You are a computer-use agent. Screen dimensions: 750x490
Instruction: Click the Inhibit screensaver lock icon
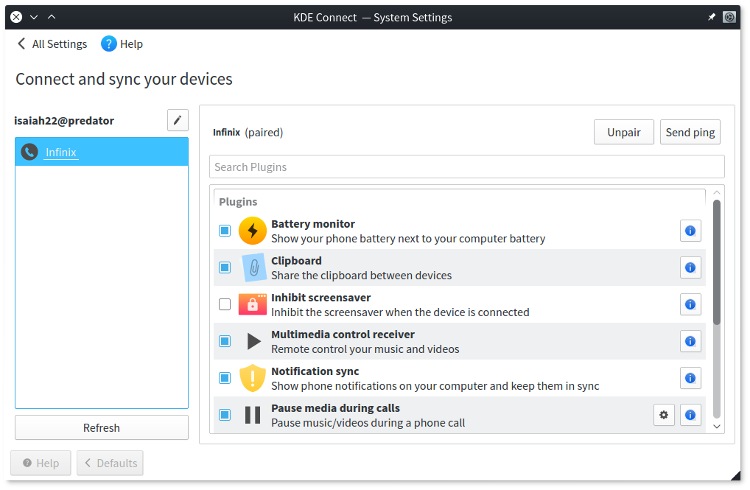(x=253, y=304)
